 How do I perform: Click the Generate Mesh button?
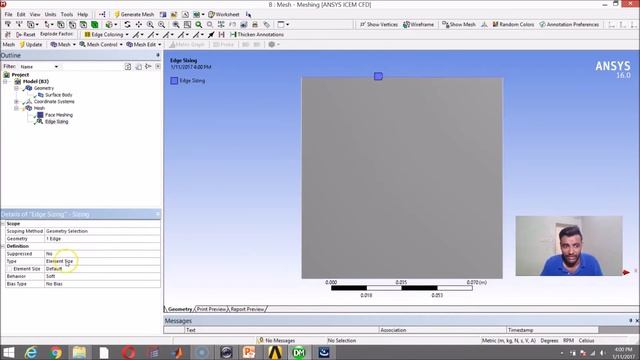coord(134,14)
